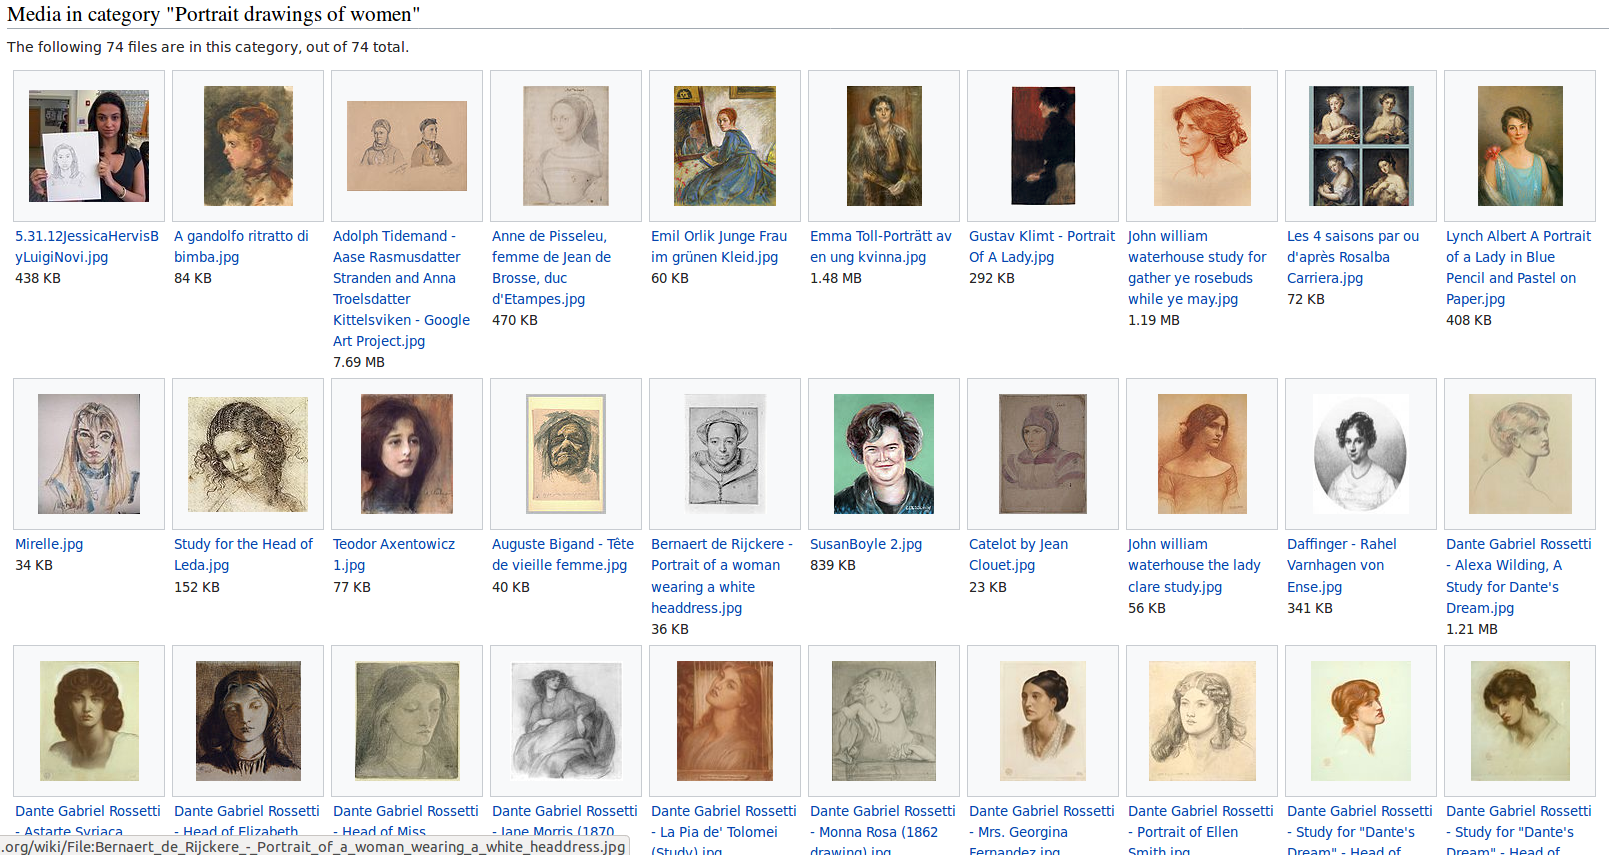The image size is (1609, 855).
Task: Open the Adolph Tidemand double-portrait thumbnail
Action: [x=407, y=146]
